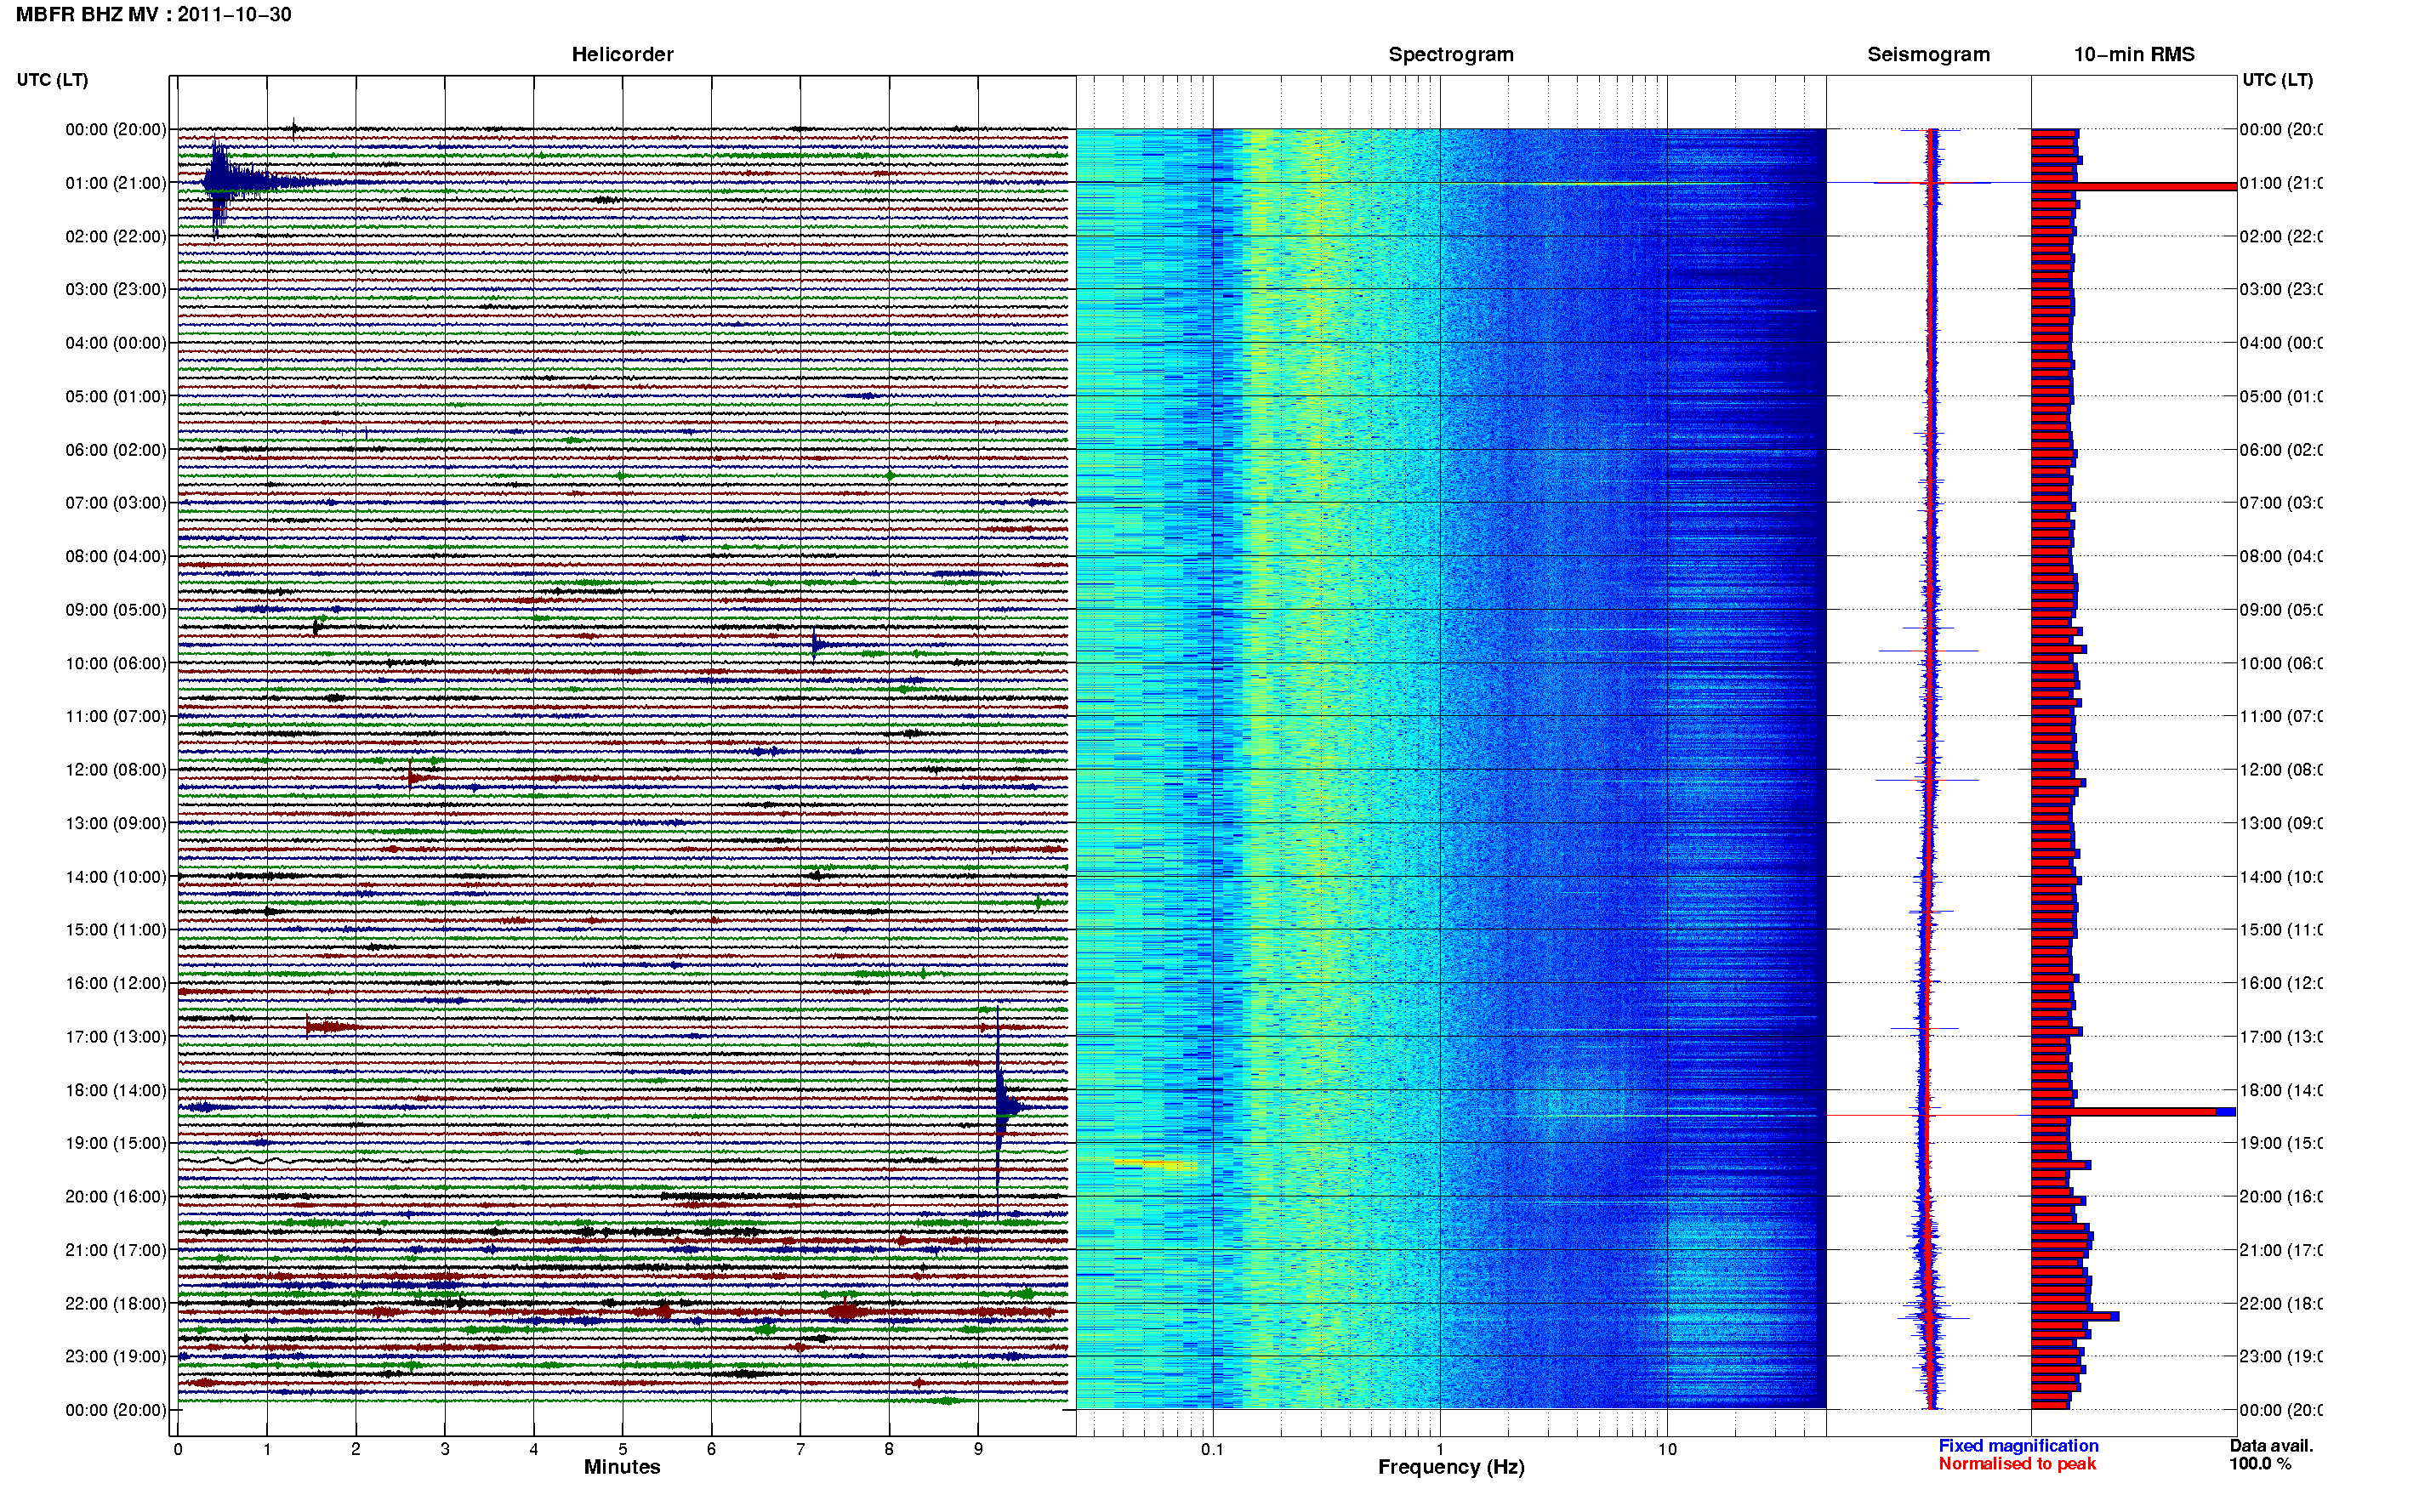Click the minute tick label '0'
Image resolution: width=2419 pixels, height=1512 pixels.
click(x=178, y=1449)
